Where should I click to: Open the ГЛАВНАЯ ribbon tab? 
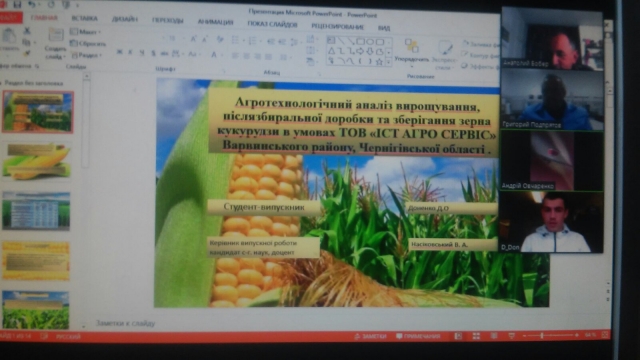pos(44,18)
